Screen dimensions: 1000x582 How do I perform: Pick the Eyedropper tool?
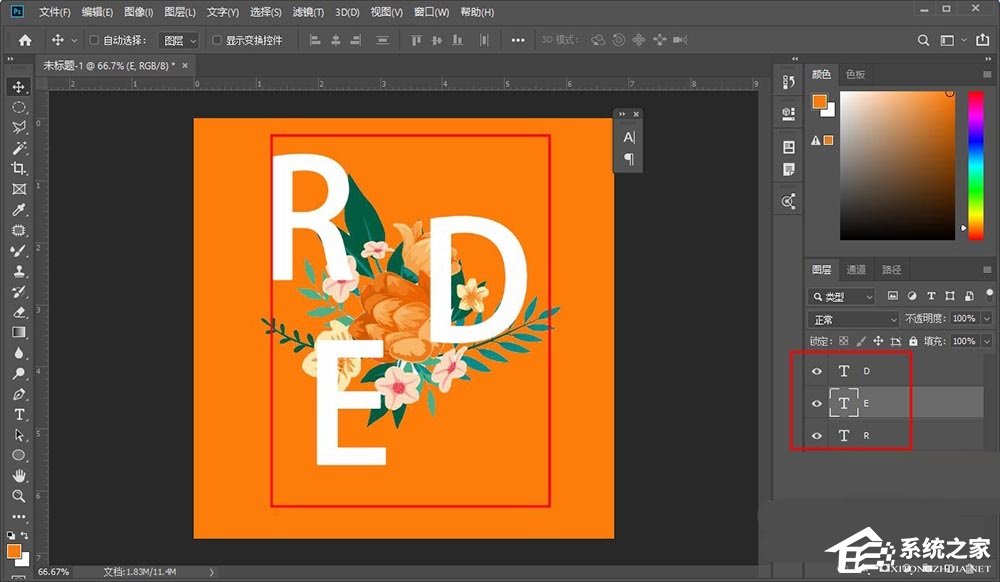click(x=18, y=209)
